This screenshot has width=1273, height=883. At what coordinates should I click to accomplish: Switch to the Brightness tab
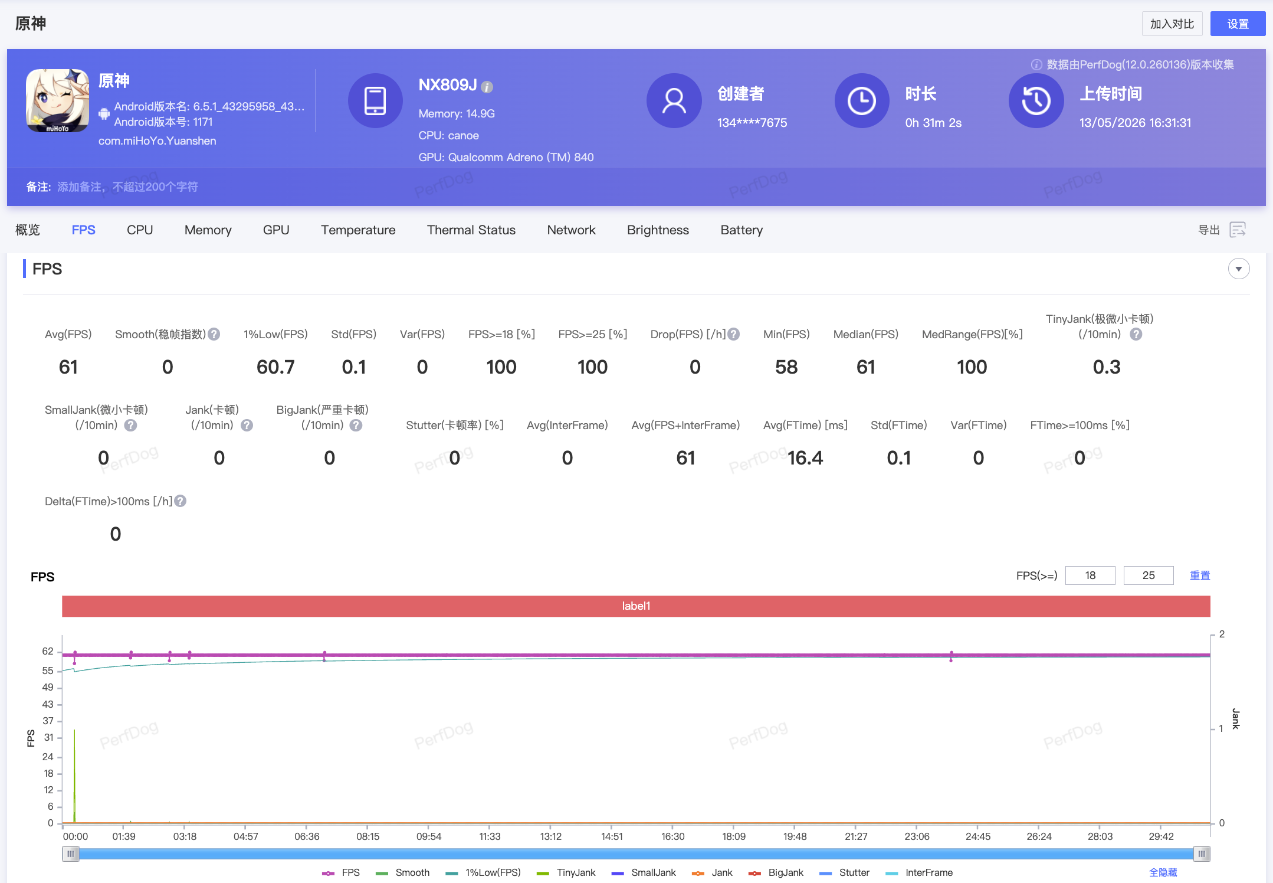(x=658, y=230)
